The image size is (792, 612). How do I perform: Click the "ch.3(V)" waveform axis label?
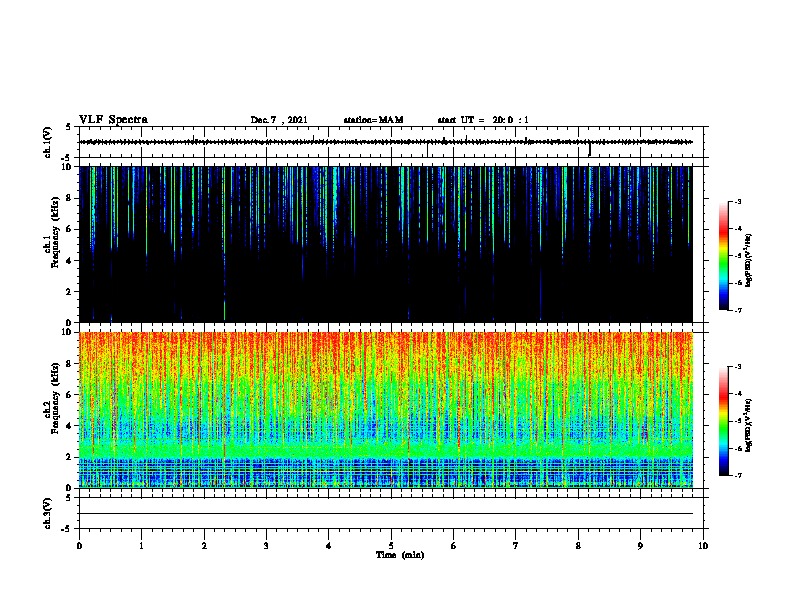pos(48,513)
